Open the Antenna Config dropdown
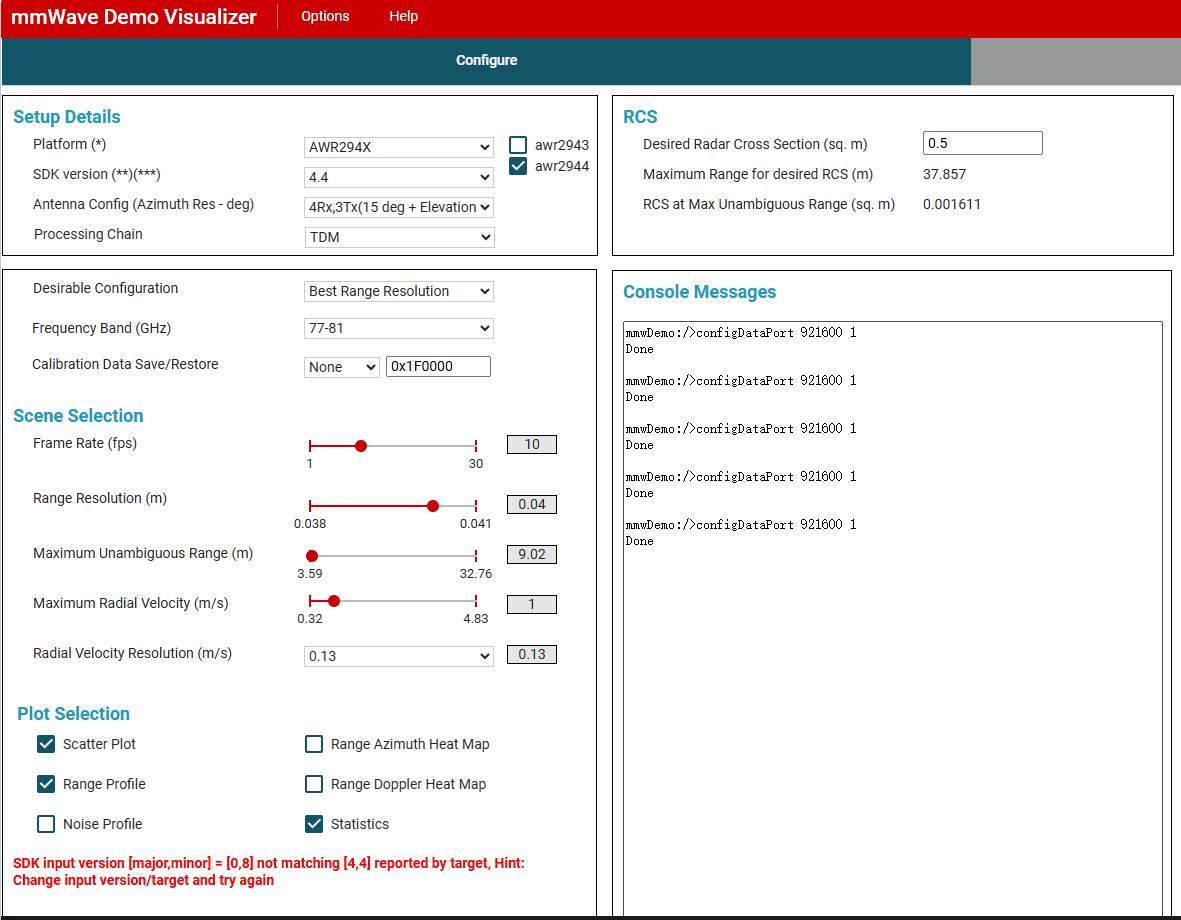The width and height of the screenshot is (1181, 920). pyautogui.click(x=398, y=207)
